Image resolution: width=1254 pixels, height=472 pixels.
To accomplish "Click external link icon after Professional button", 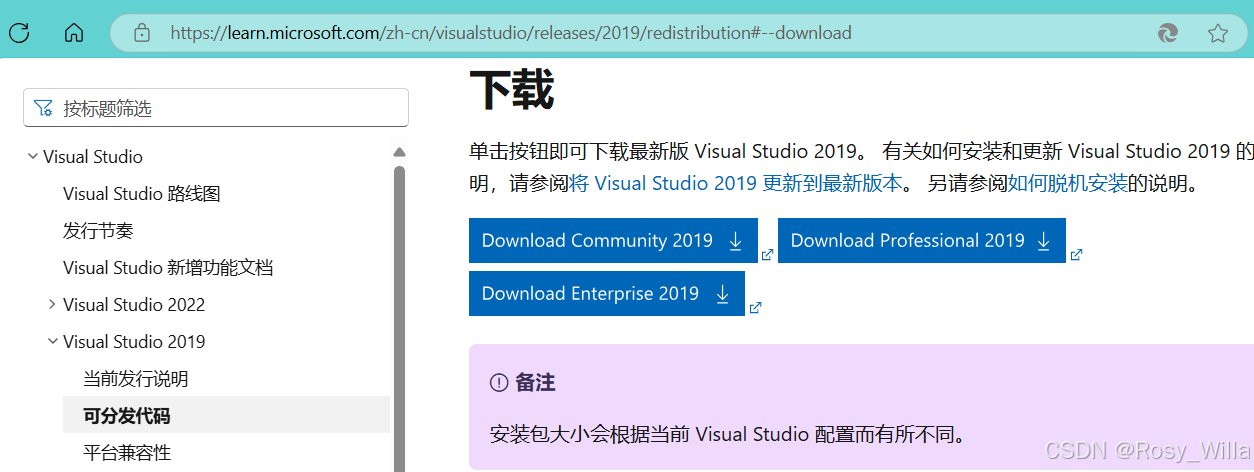I will click(1076, 255).
